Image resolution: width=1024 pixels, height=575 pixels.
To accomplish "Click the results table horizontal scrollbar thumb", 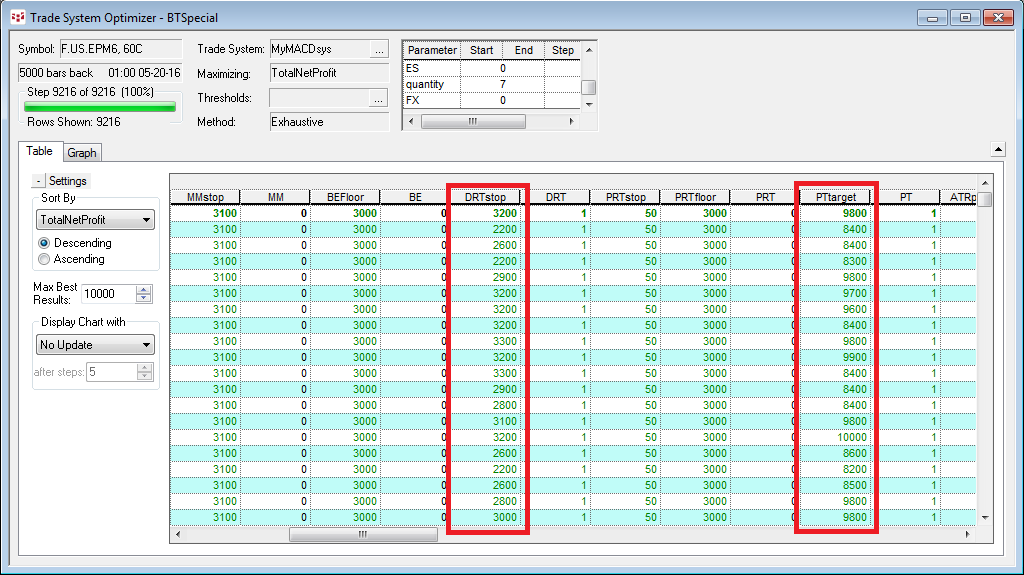I will click(363, 534).
